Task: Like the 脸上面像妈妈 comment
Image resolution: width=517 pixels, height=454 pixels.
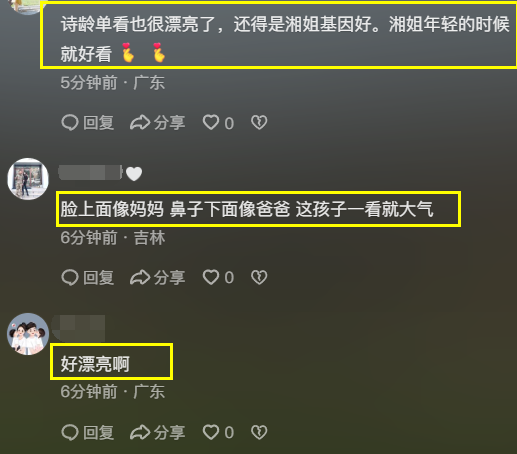Action: [211, 277]
